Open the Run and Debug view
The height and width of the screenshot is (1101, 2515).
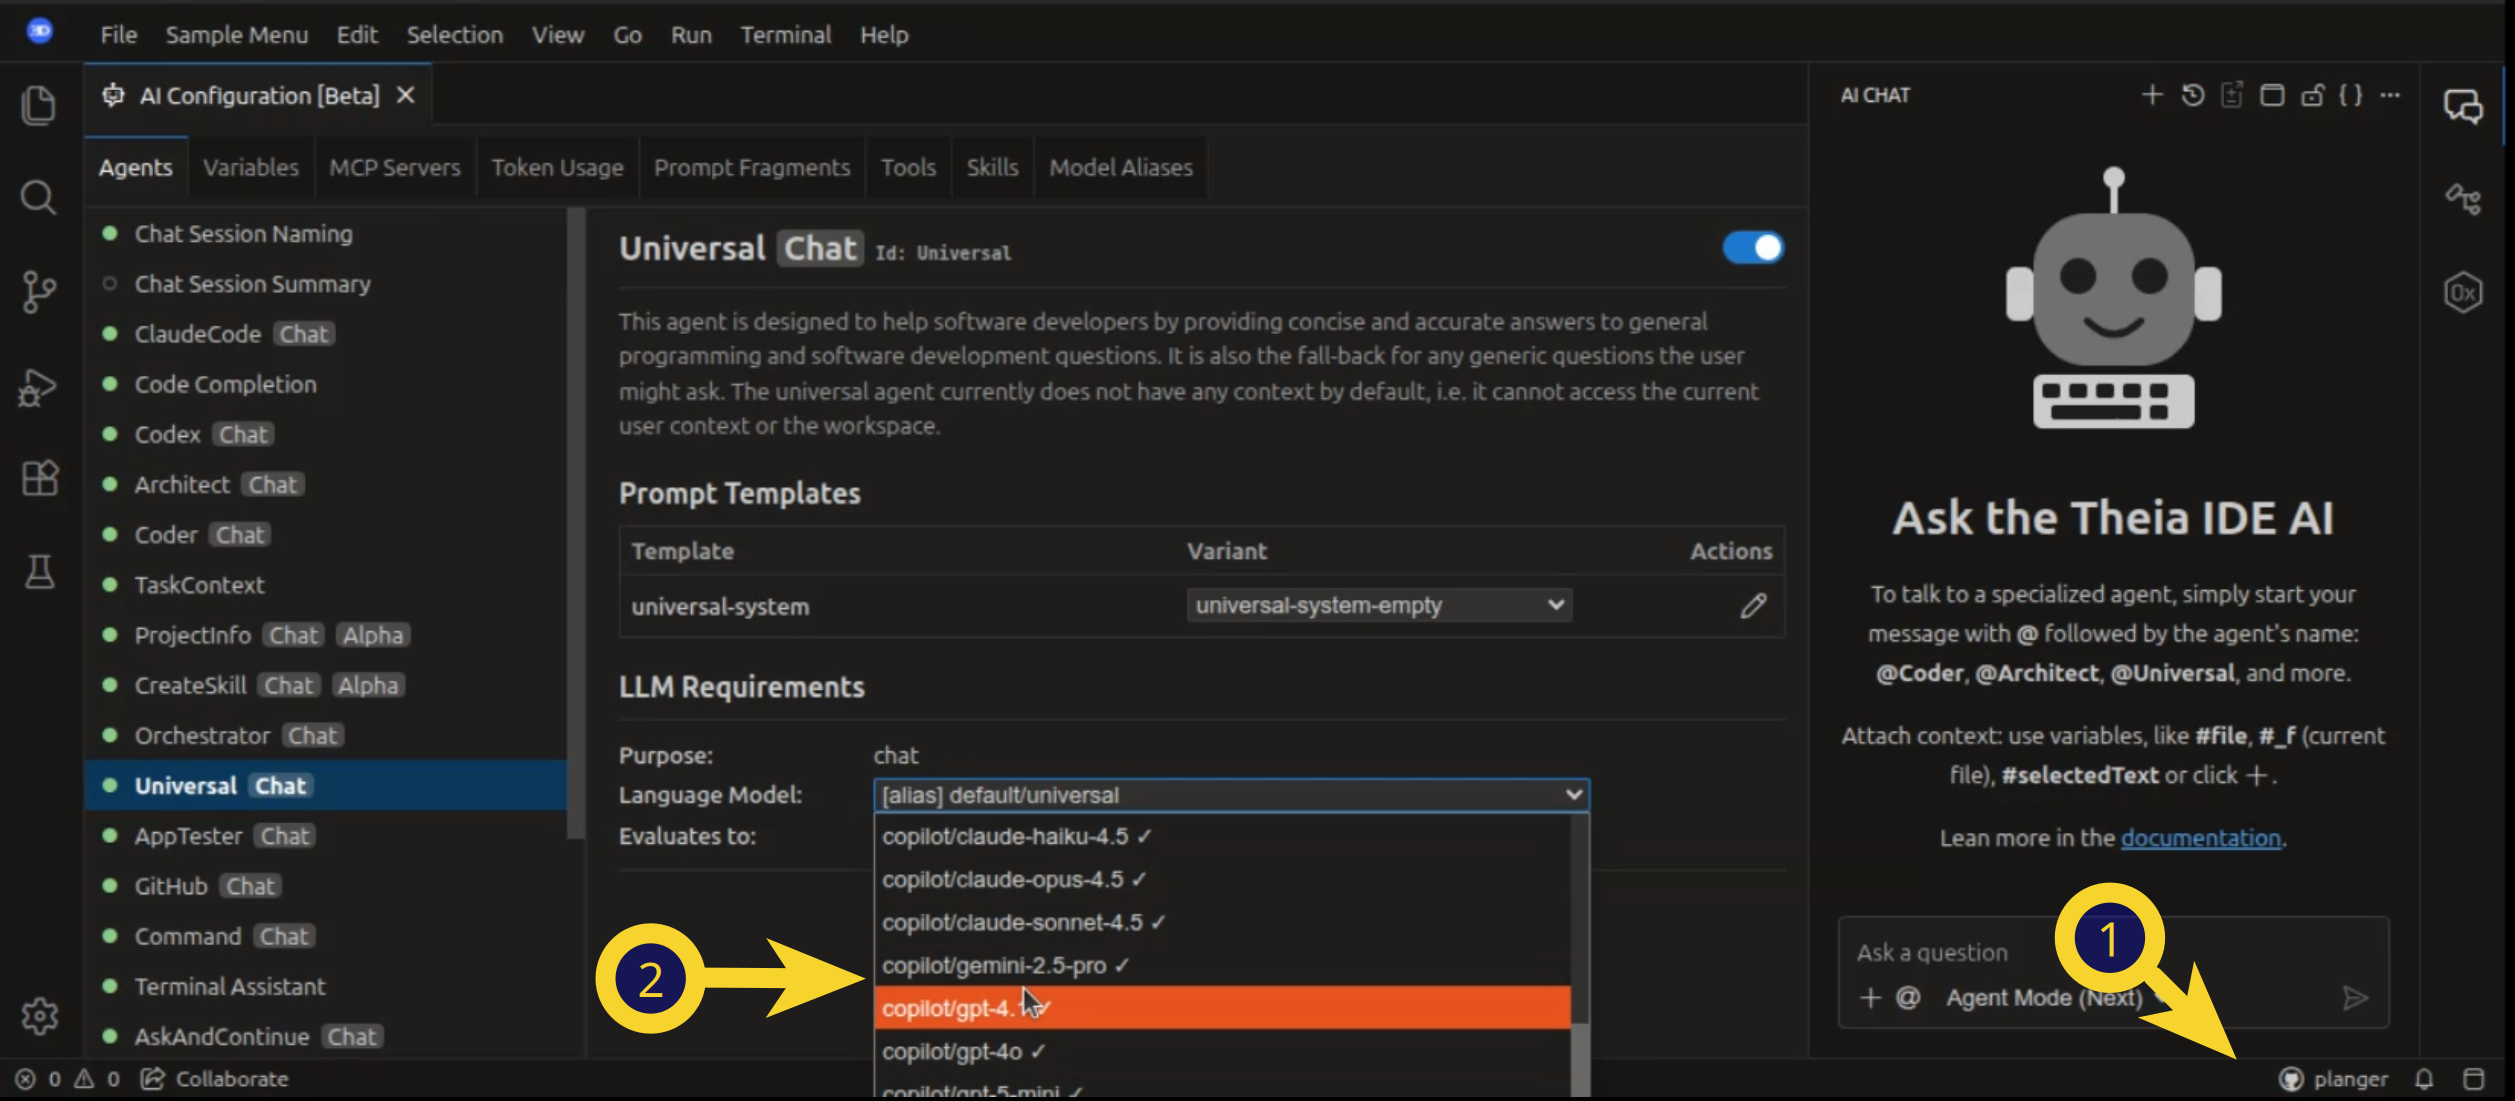coord(39,387)
